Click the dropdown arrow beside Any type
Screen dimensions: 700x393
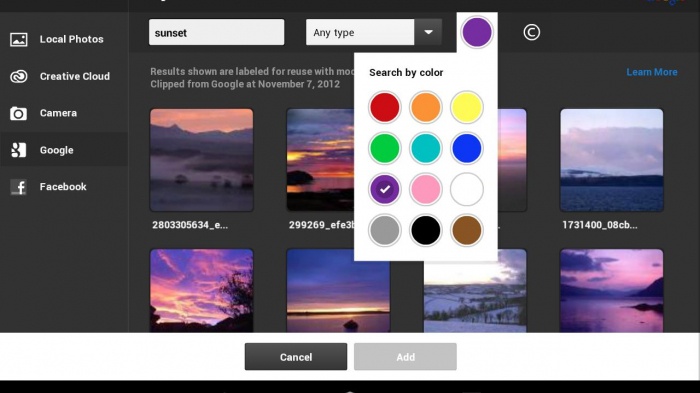428,32
